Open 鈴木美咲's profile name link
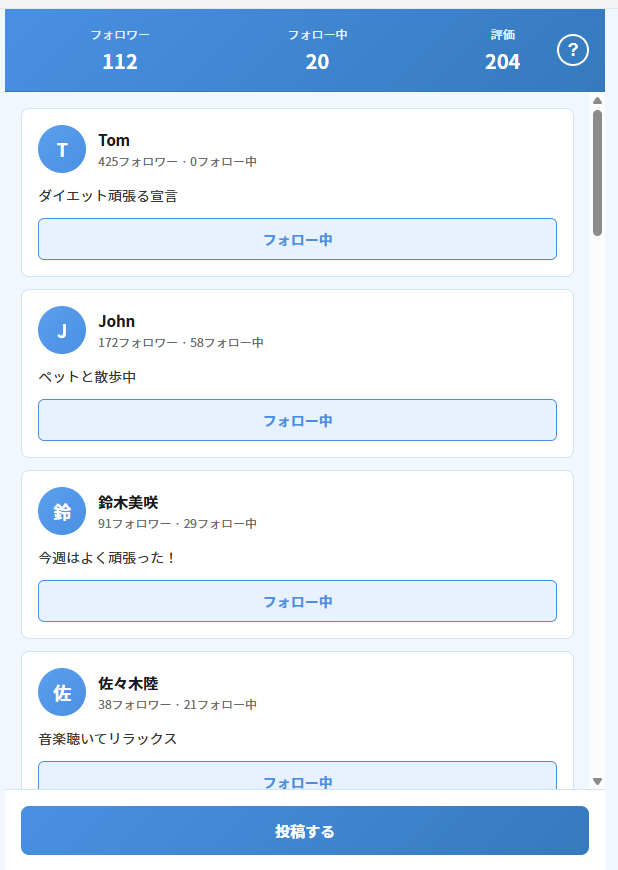Screen dimensions: 618x870 (x=128, y=502)
